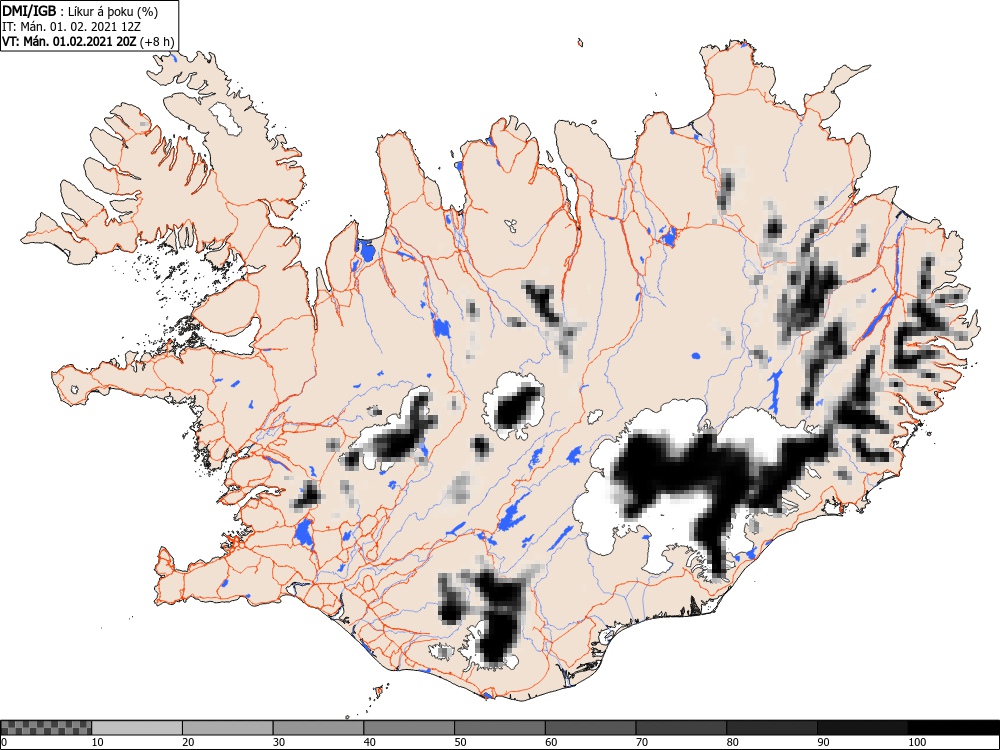Click the 'VT: Mán. 01.02.2021 20Z (+8 h)' line
Image resolution: width=1000 pixels, height=750 pixels.
click(x=88, y=41)
